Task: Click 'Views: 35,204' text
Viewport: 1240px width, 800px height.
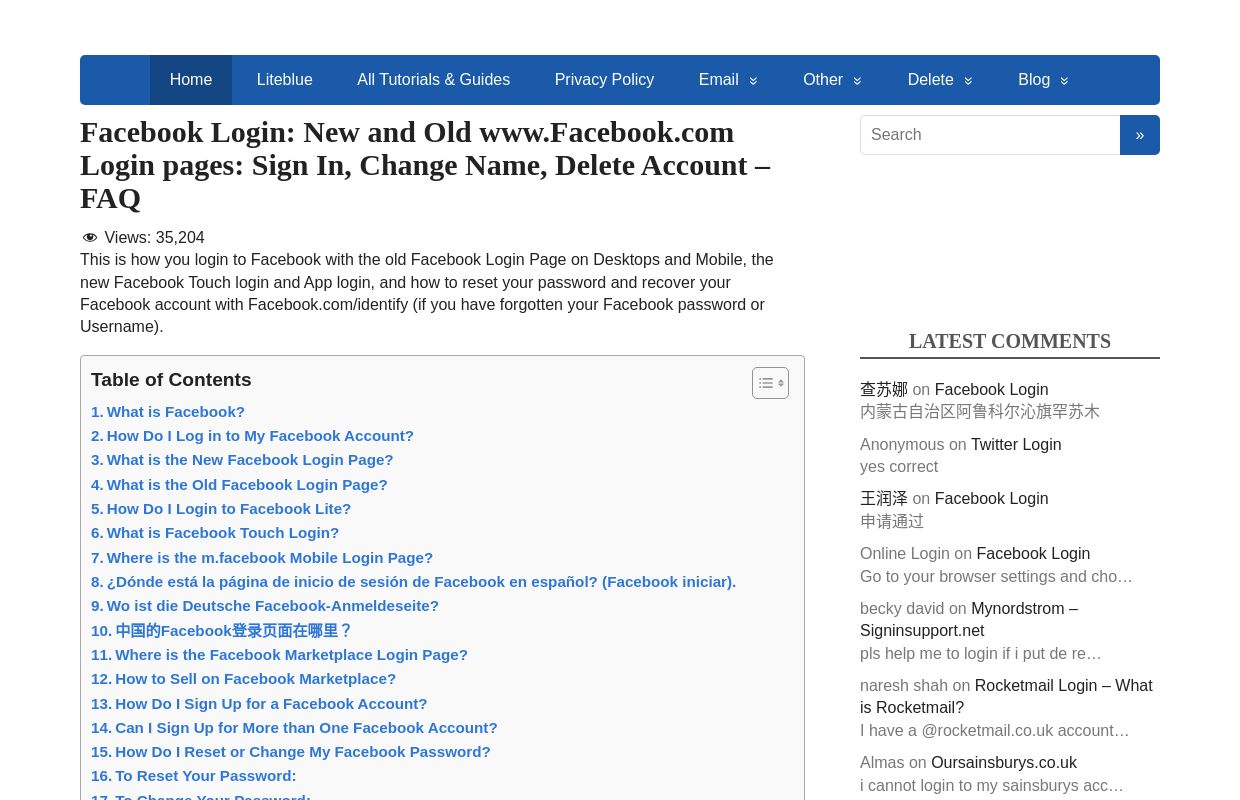Action: coord(154,238)
